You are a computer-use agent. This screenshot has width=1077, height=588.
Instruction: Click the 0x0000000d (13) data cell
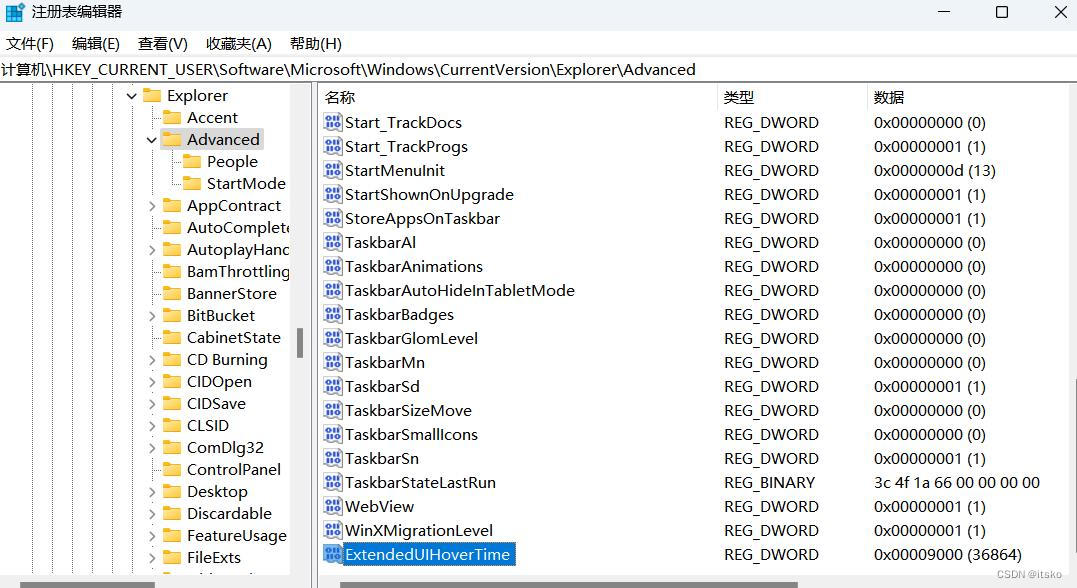934,170
